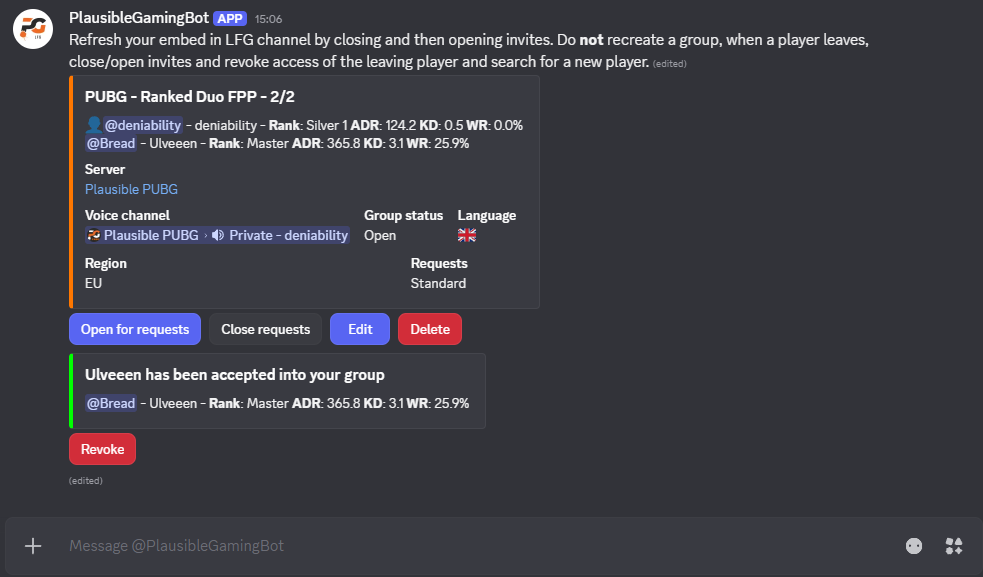The height and width of the screenshot is (577, 983).
Task: Click the speaker icon in voice channel
Action: (x=218, y=235)
